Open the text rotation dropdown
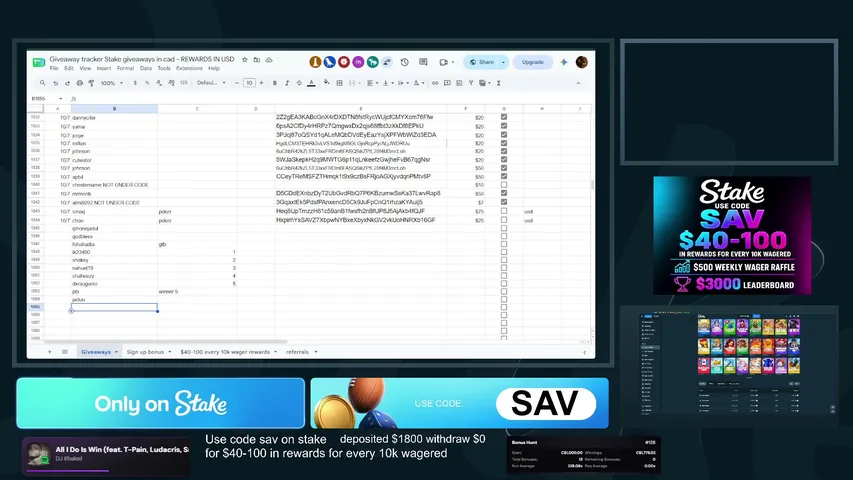 click(x=417, y=83)
